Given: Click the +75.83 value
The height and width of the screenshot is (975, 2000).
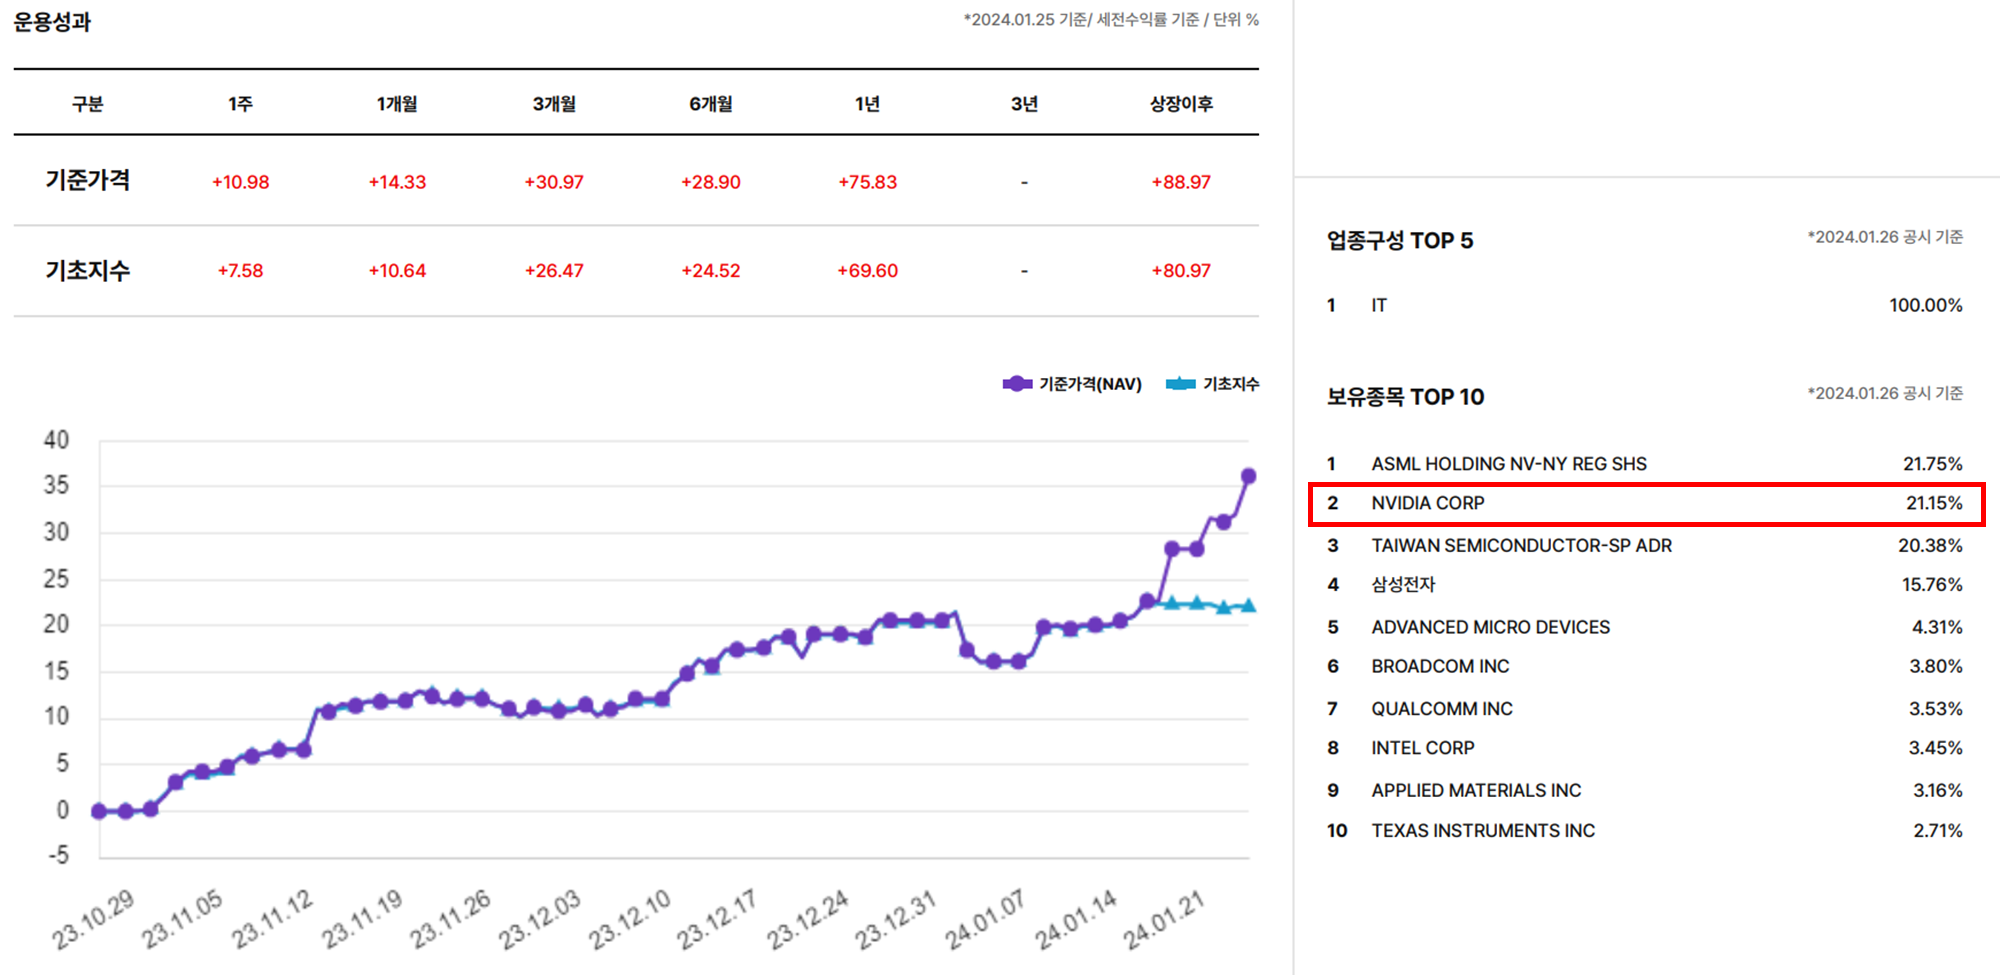Looking at the screenshot, I should [867, 182].
